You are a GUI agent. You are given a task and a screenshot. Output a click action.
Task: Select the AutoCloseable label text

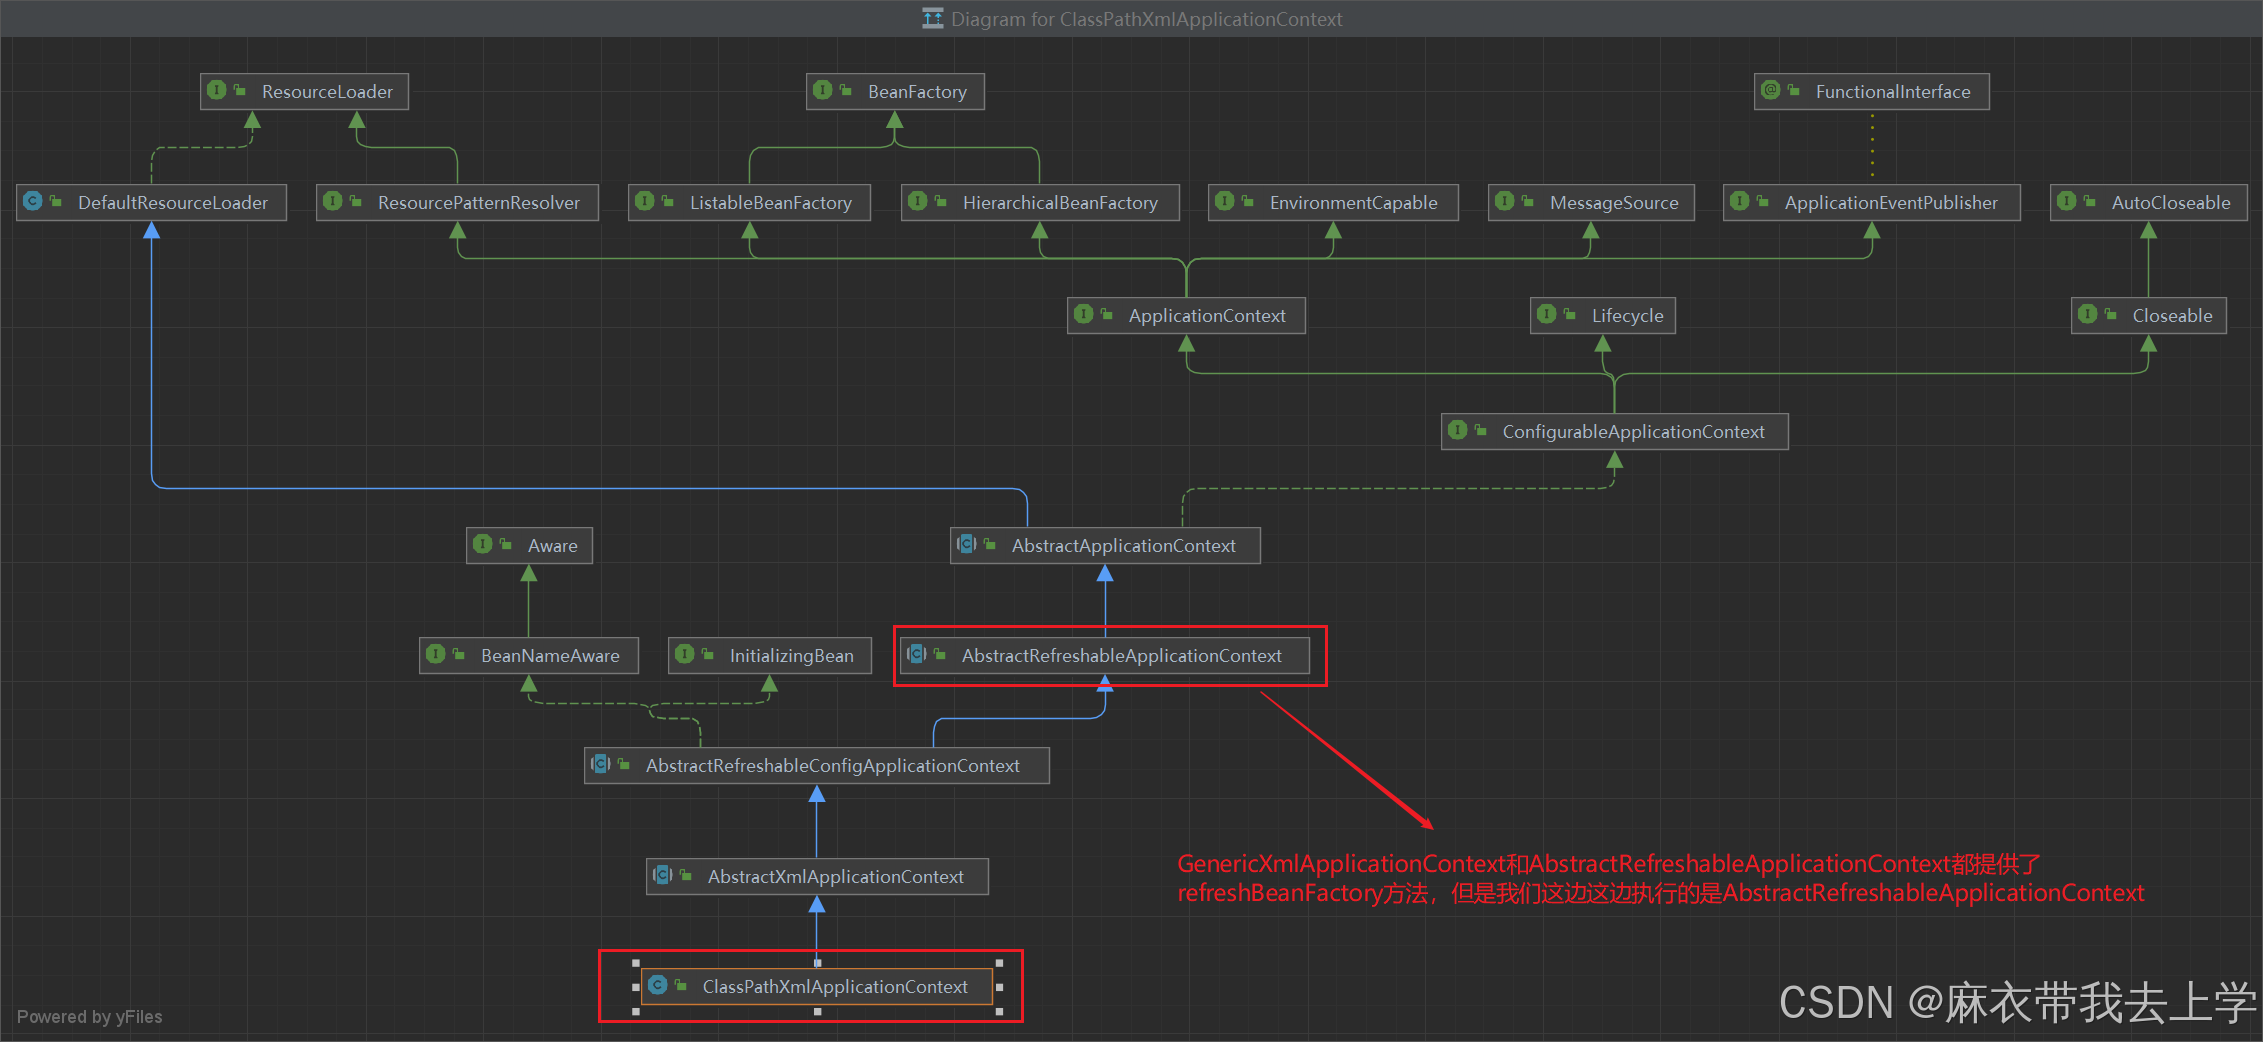click(2171, 203)
